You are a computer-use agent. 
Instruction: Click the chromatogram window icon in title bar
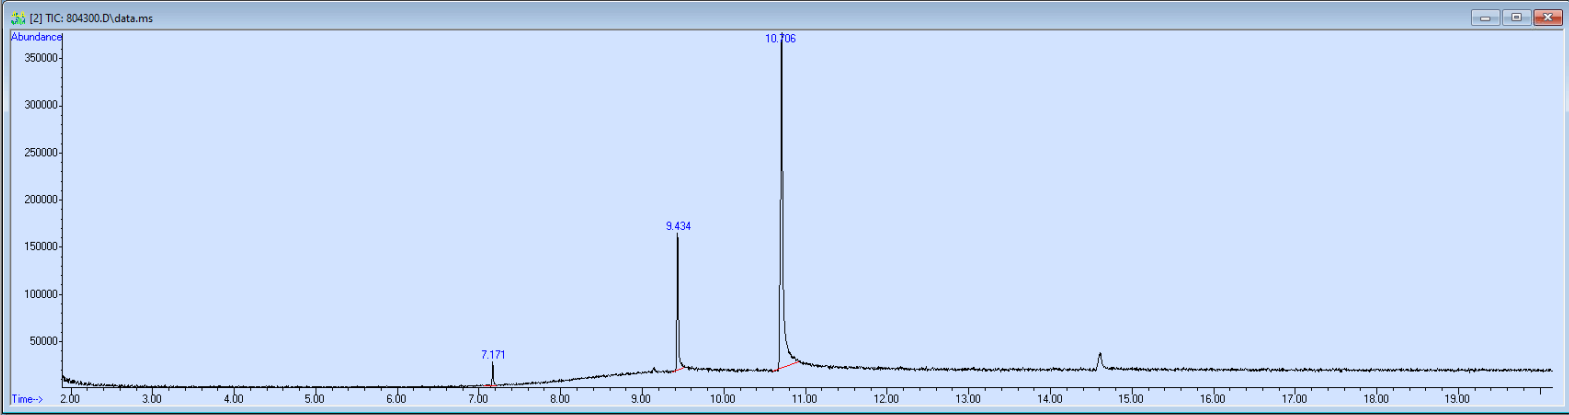[18, 18]
